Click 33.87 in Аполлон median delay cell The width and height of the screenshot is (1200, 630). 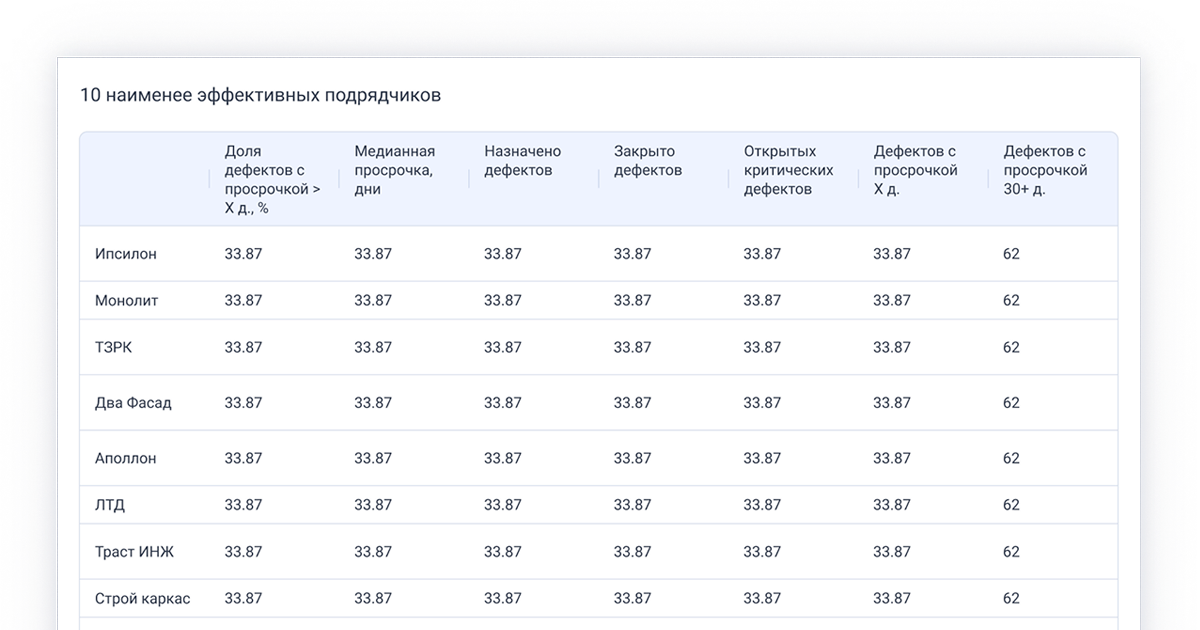click(372, 458)
